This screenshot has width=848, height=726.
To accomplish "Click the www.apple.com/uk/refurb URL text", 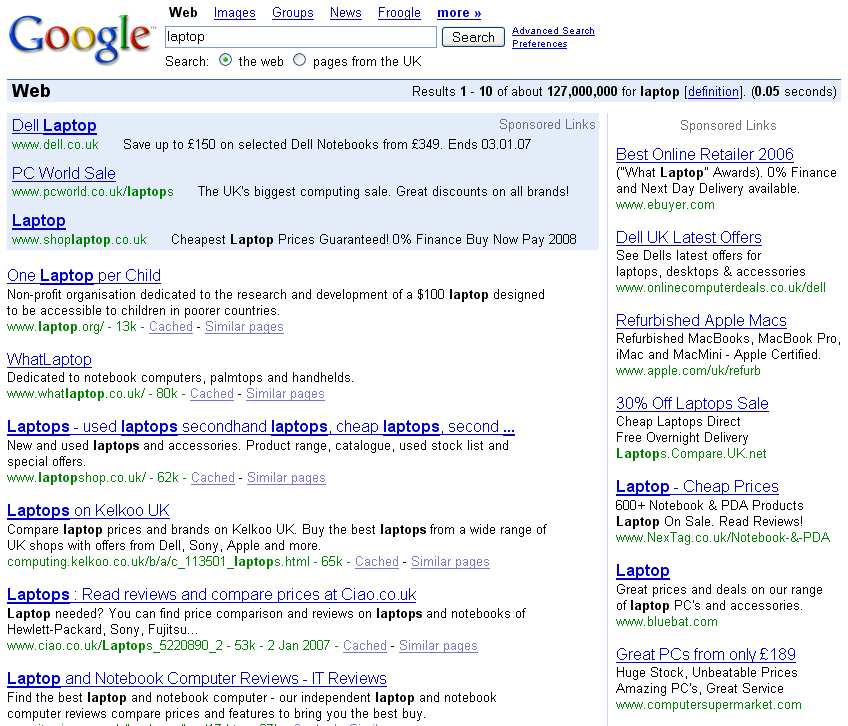I will click(688, 371).
